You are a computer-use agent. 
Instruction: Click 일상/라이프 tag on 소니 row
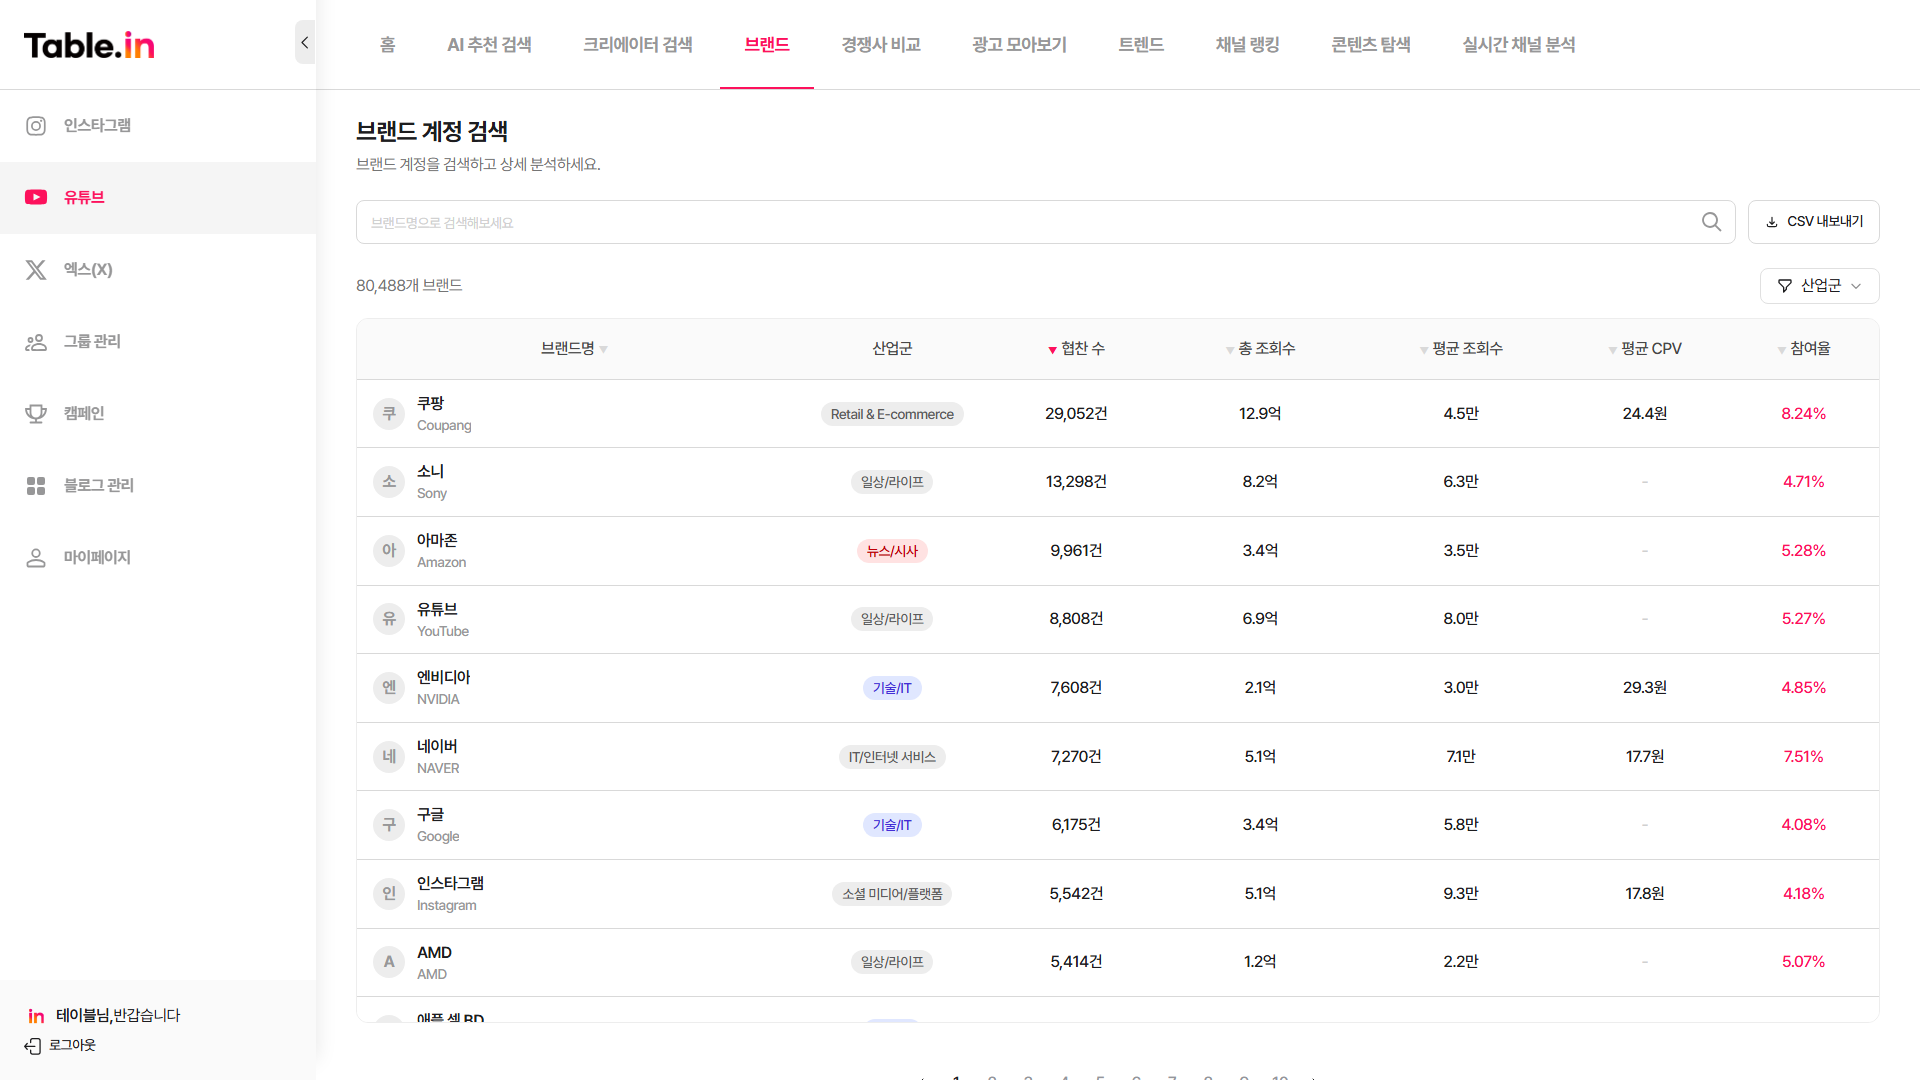(x=892, y=482)
